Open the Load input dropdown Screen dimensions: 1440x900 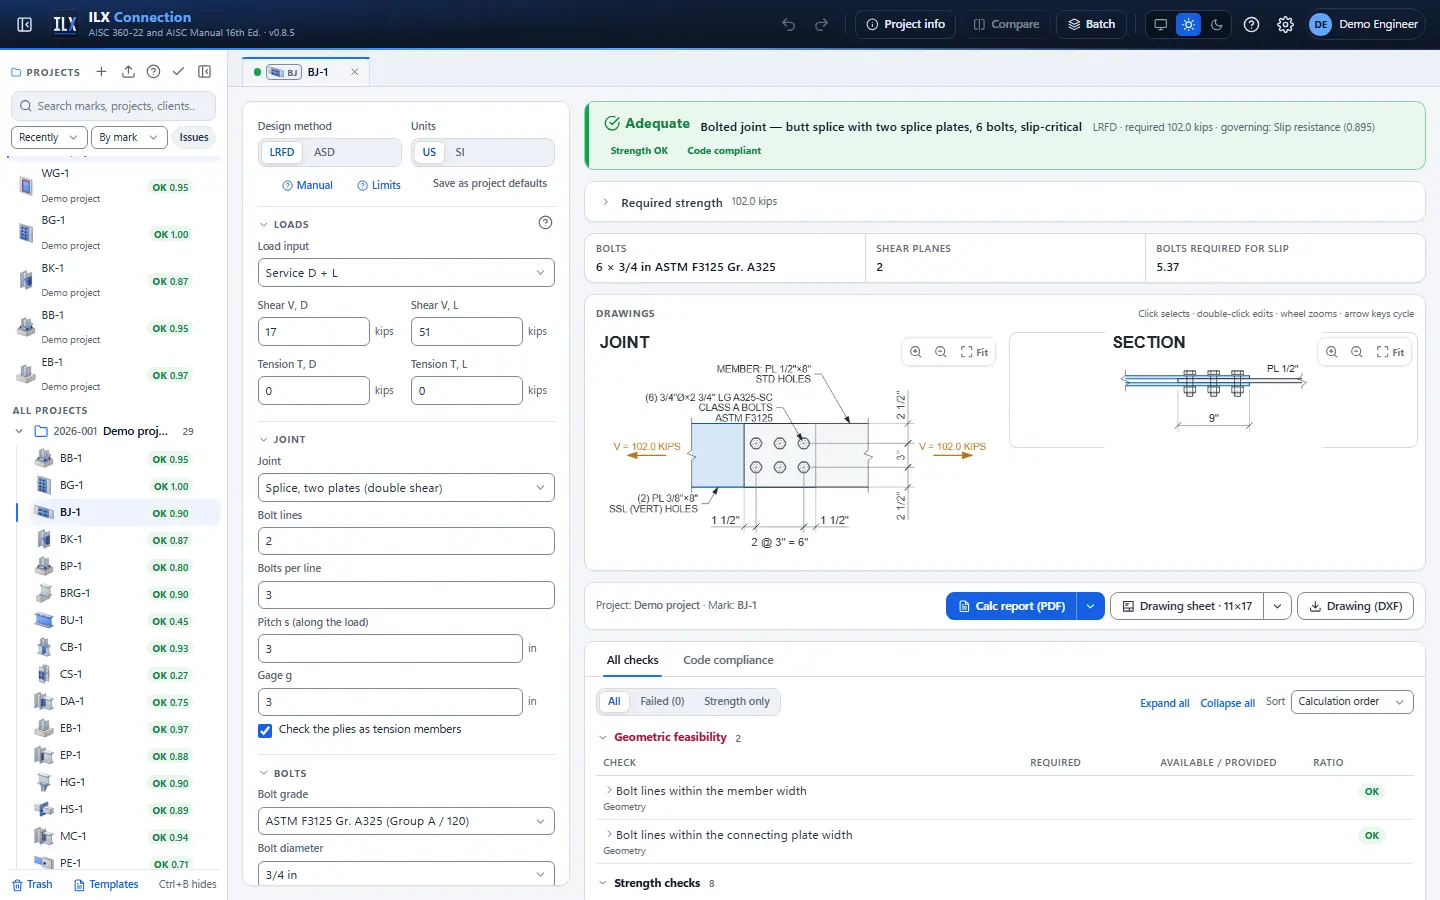pos(406,273)
